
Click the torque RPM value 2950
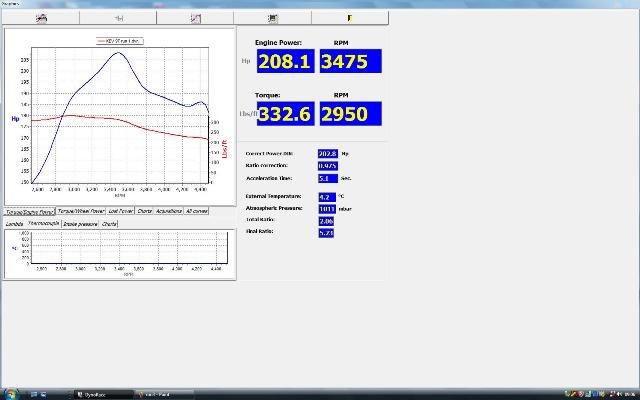pos(351,113)
